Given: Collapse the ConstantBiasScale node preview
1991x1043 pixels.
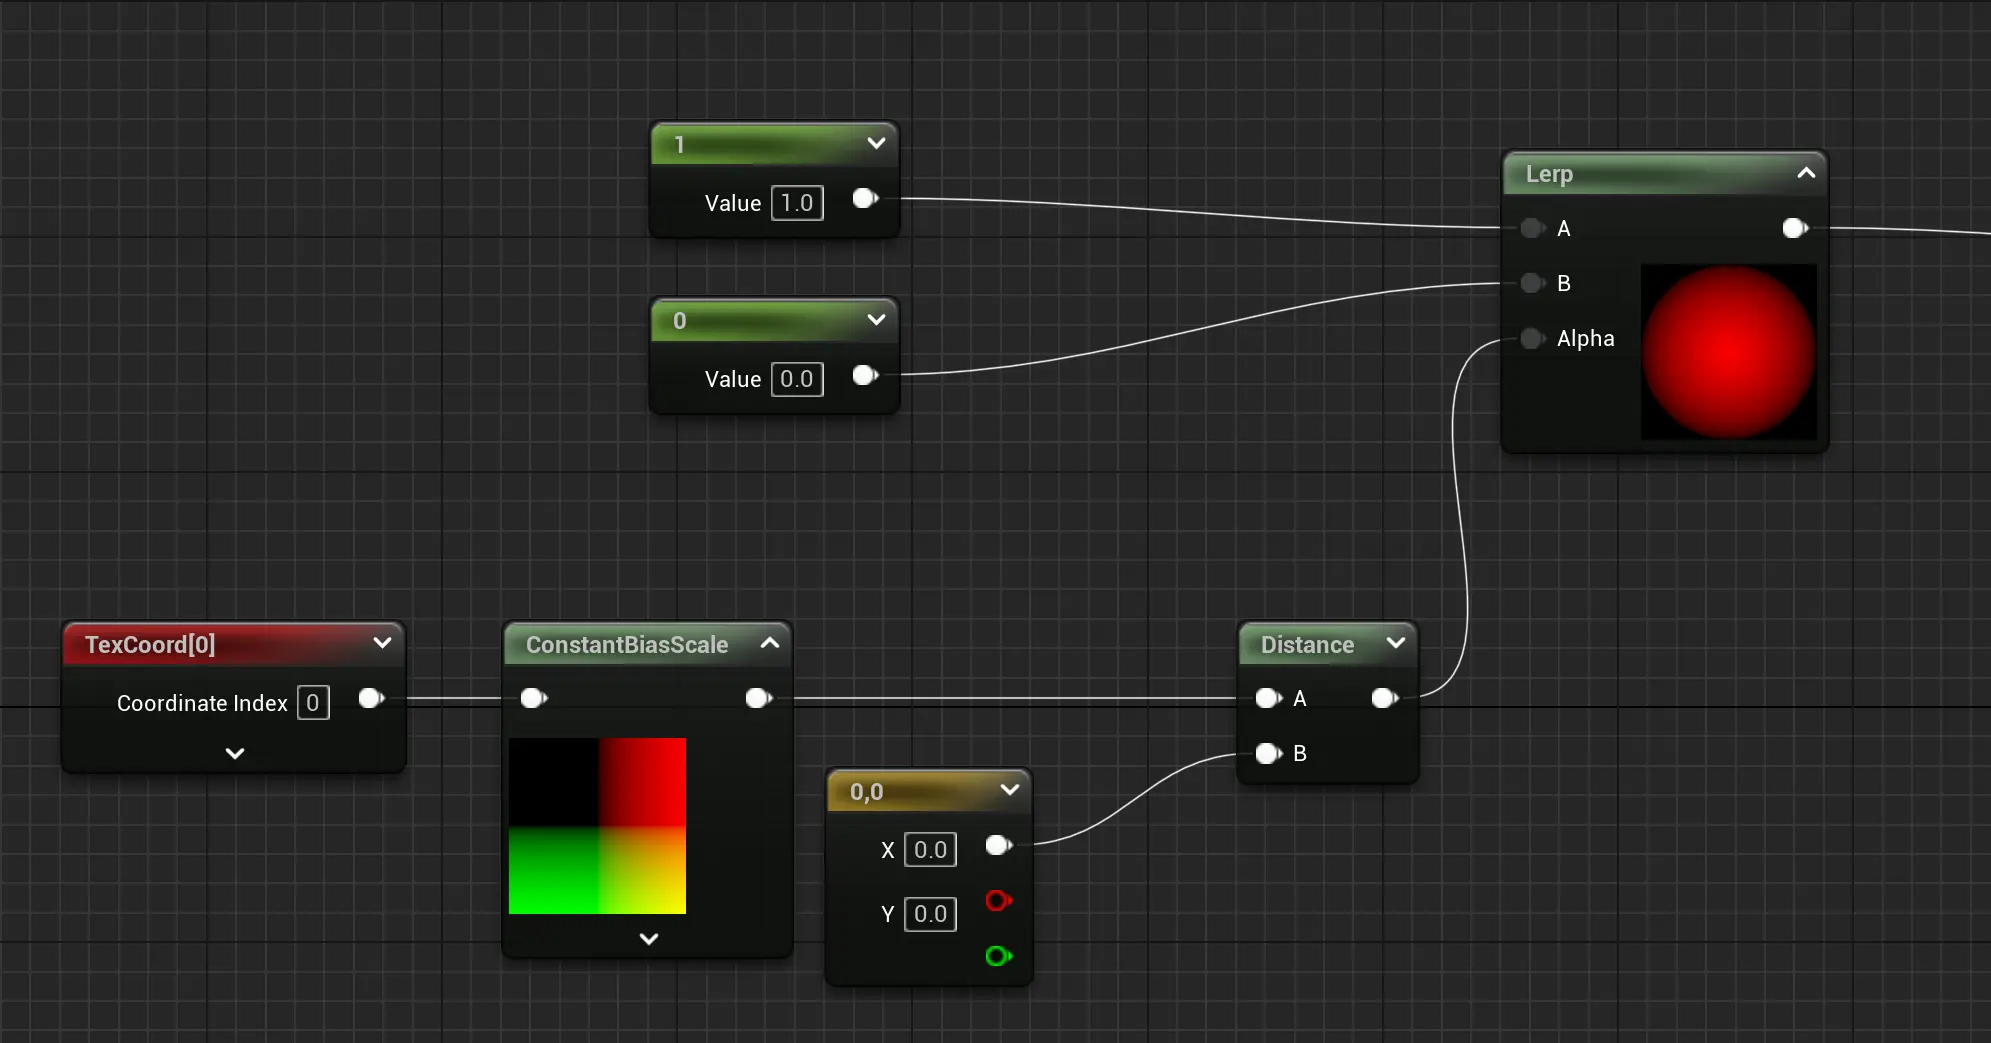Looking at the screenshot, I should (770, 643).
